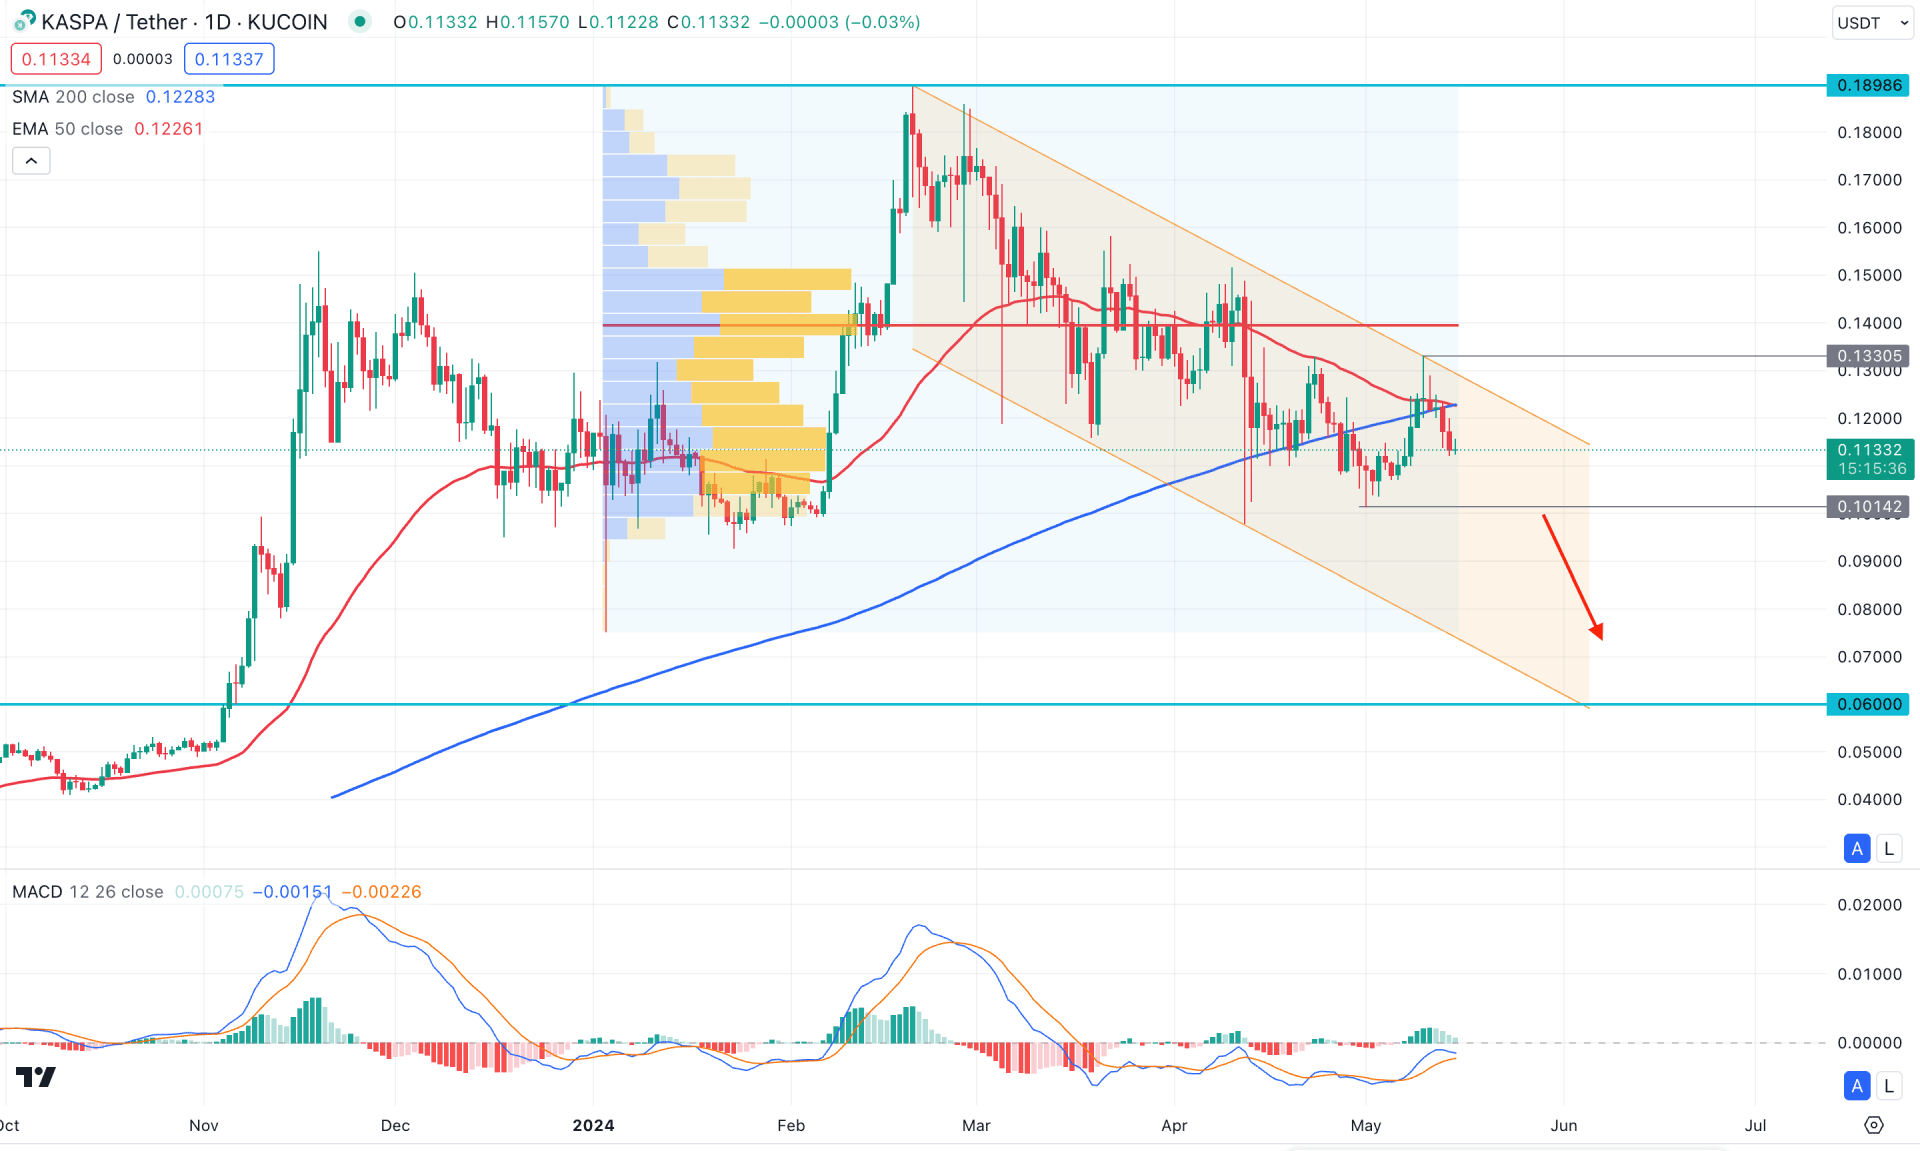
Task: Click the Jun label on time axis
Action: [x=1564, y=1126]
